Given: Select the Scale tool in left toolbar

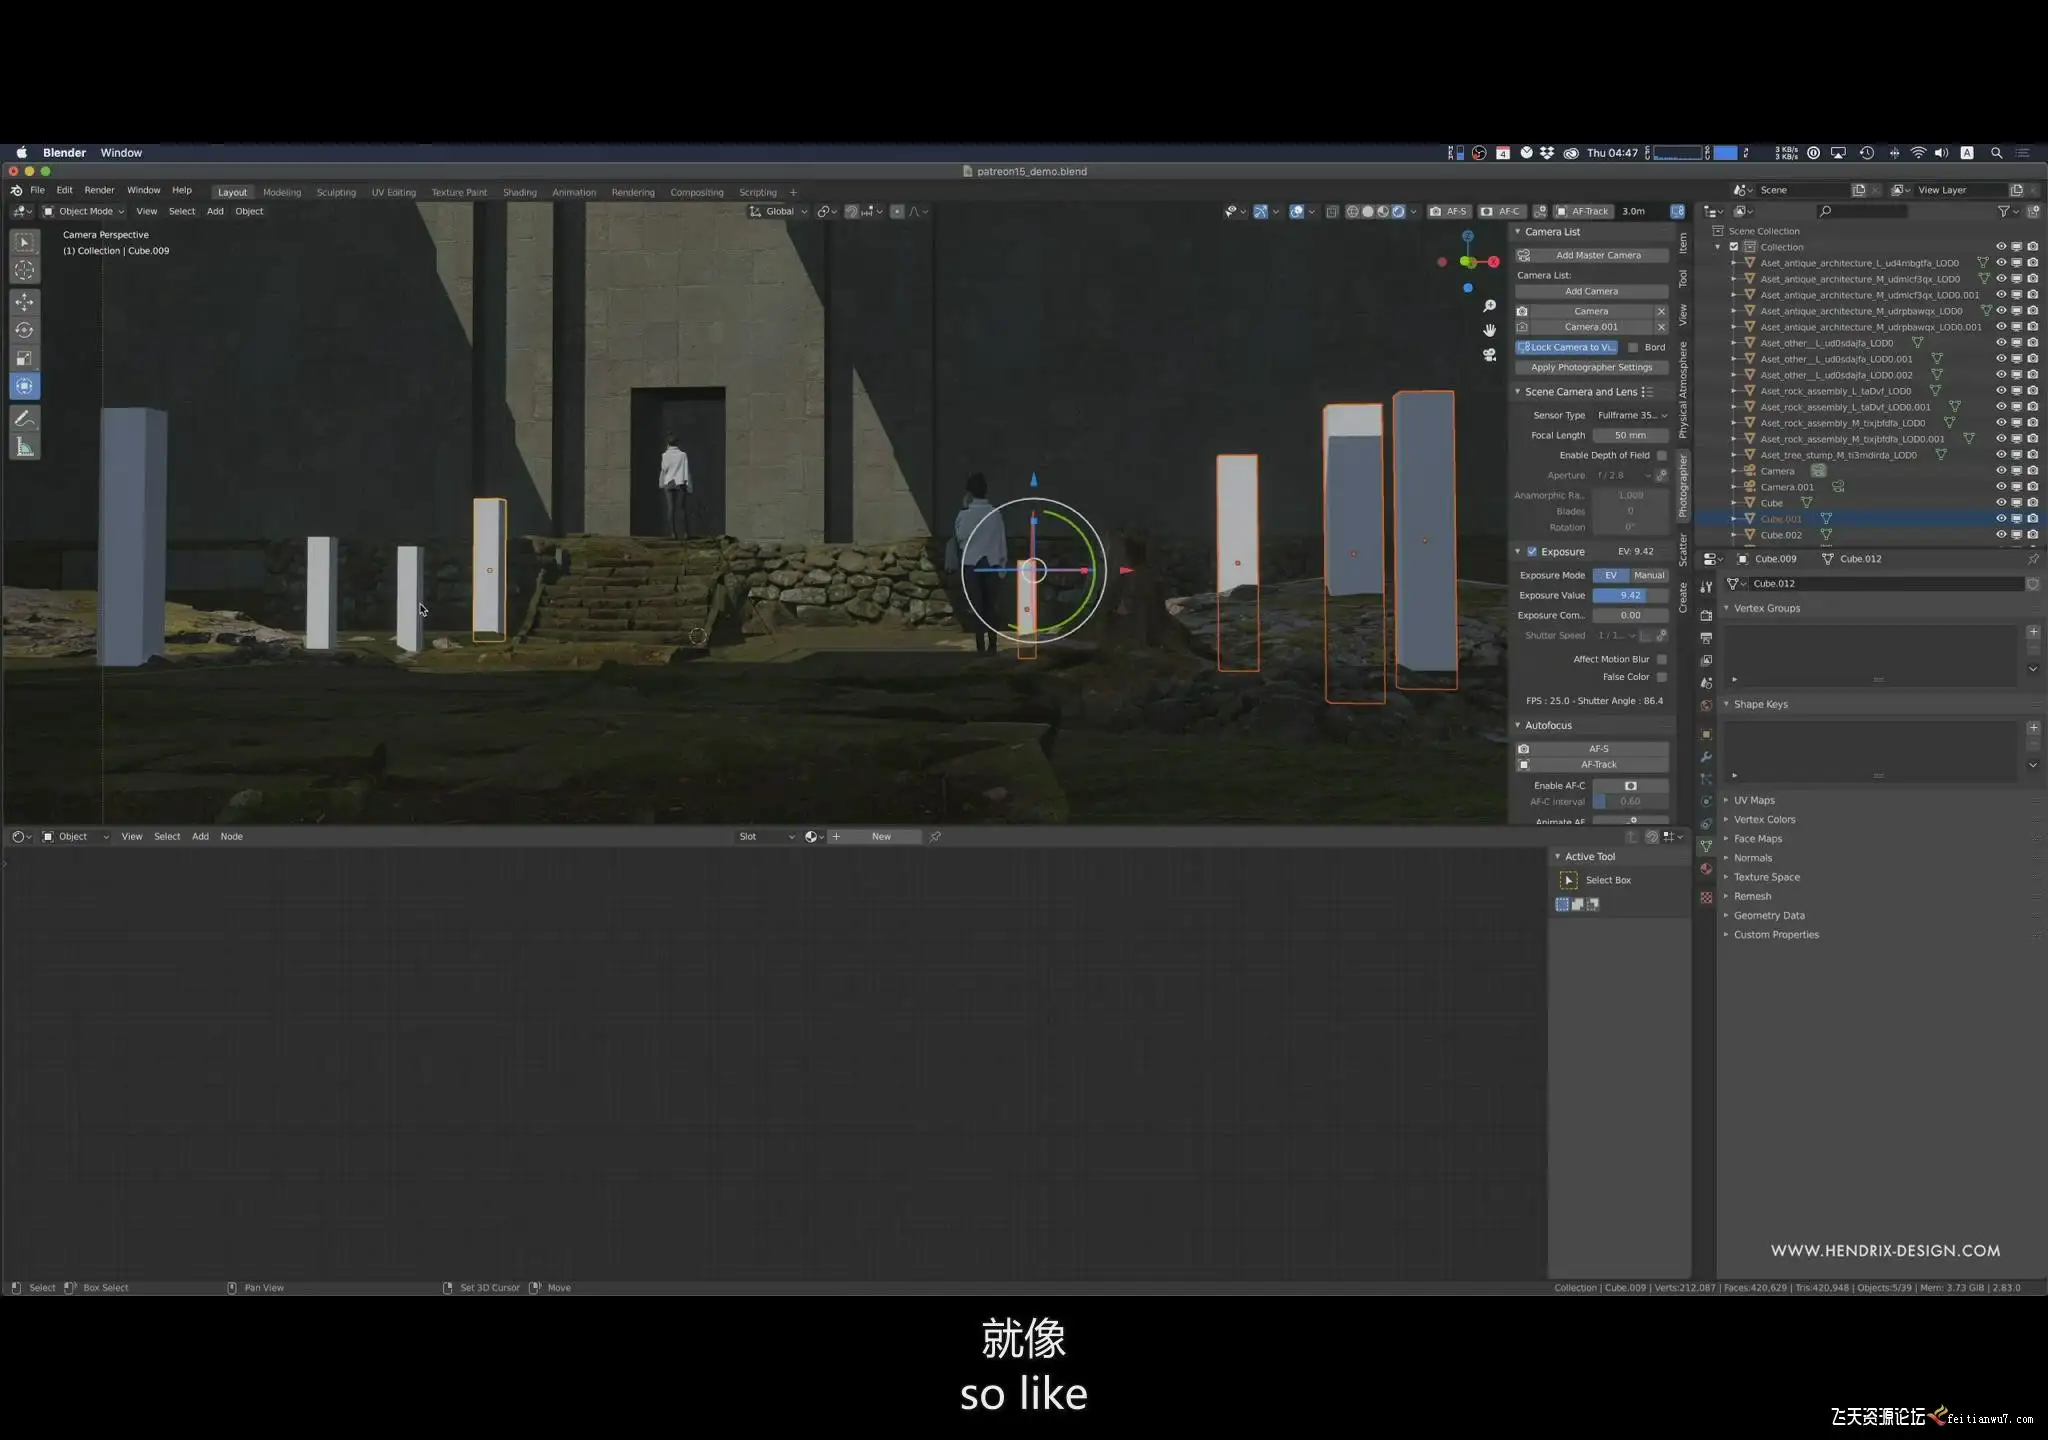Looking at the screenshot, I should pos(25,358).
